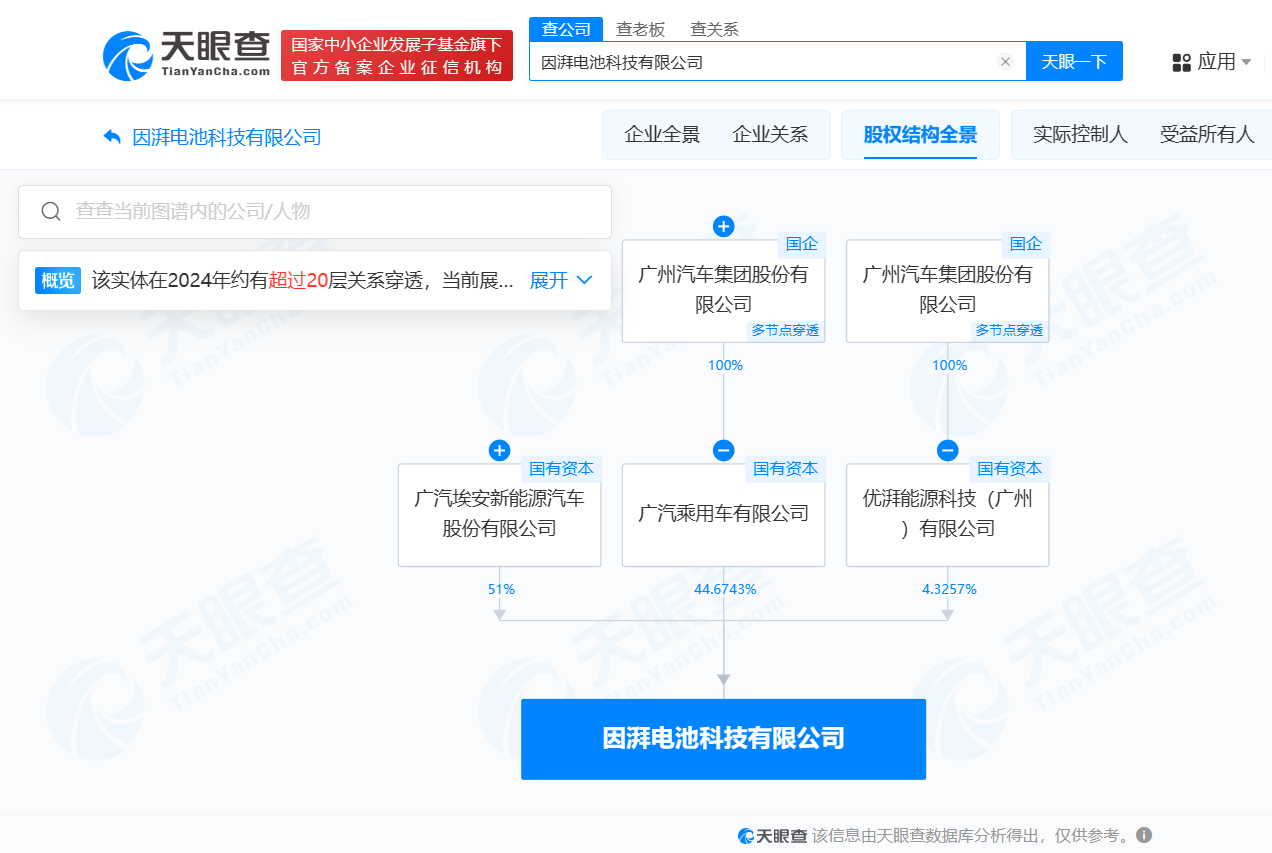Click the info icon at bottom right

click(1146, 833)
